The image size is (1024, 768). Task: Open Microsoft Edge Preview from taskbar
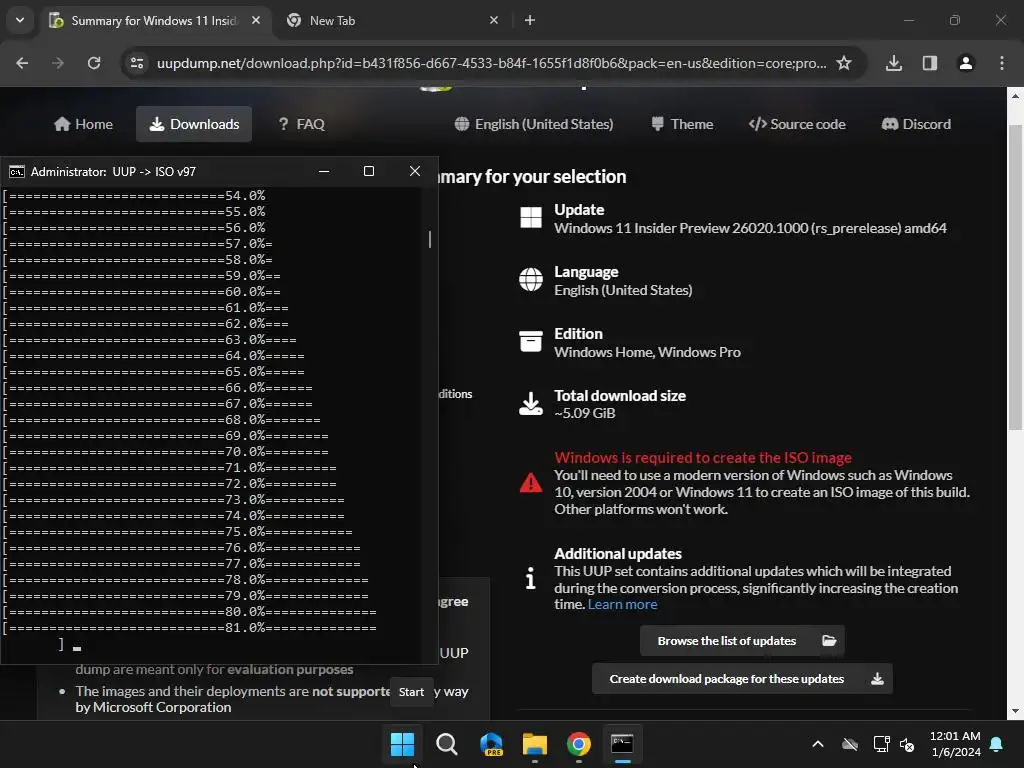491,744
